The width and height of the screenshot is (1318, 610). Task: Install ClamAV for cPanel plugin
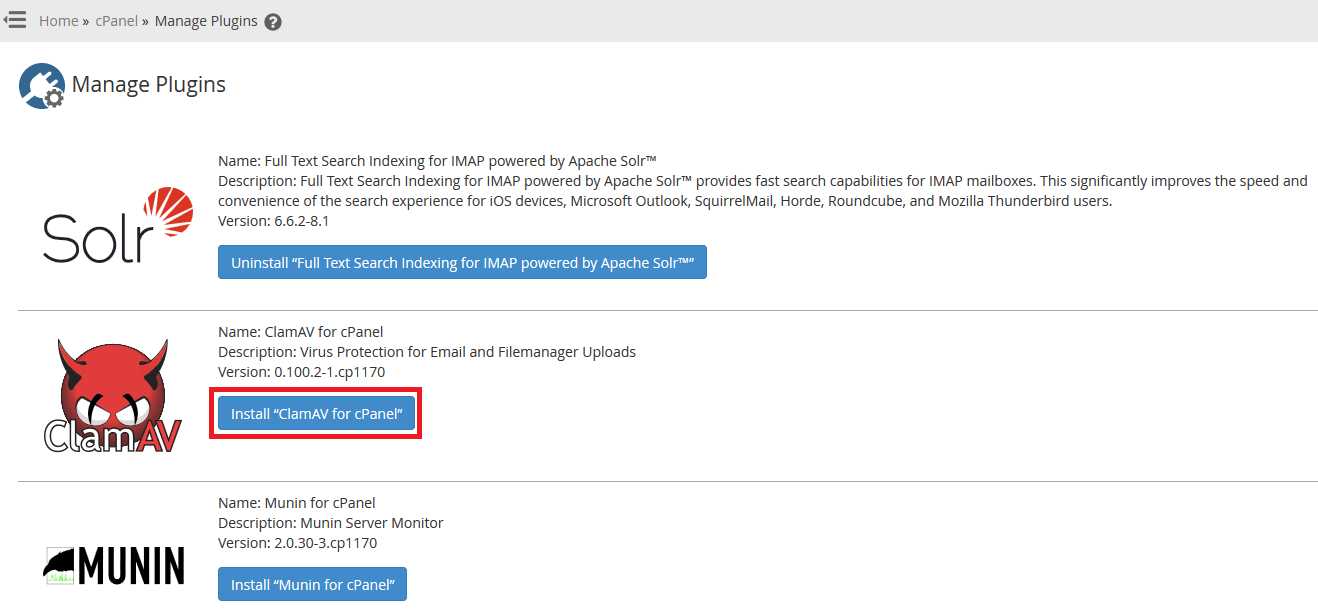pos(316,413)
